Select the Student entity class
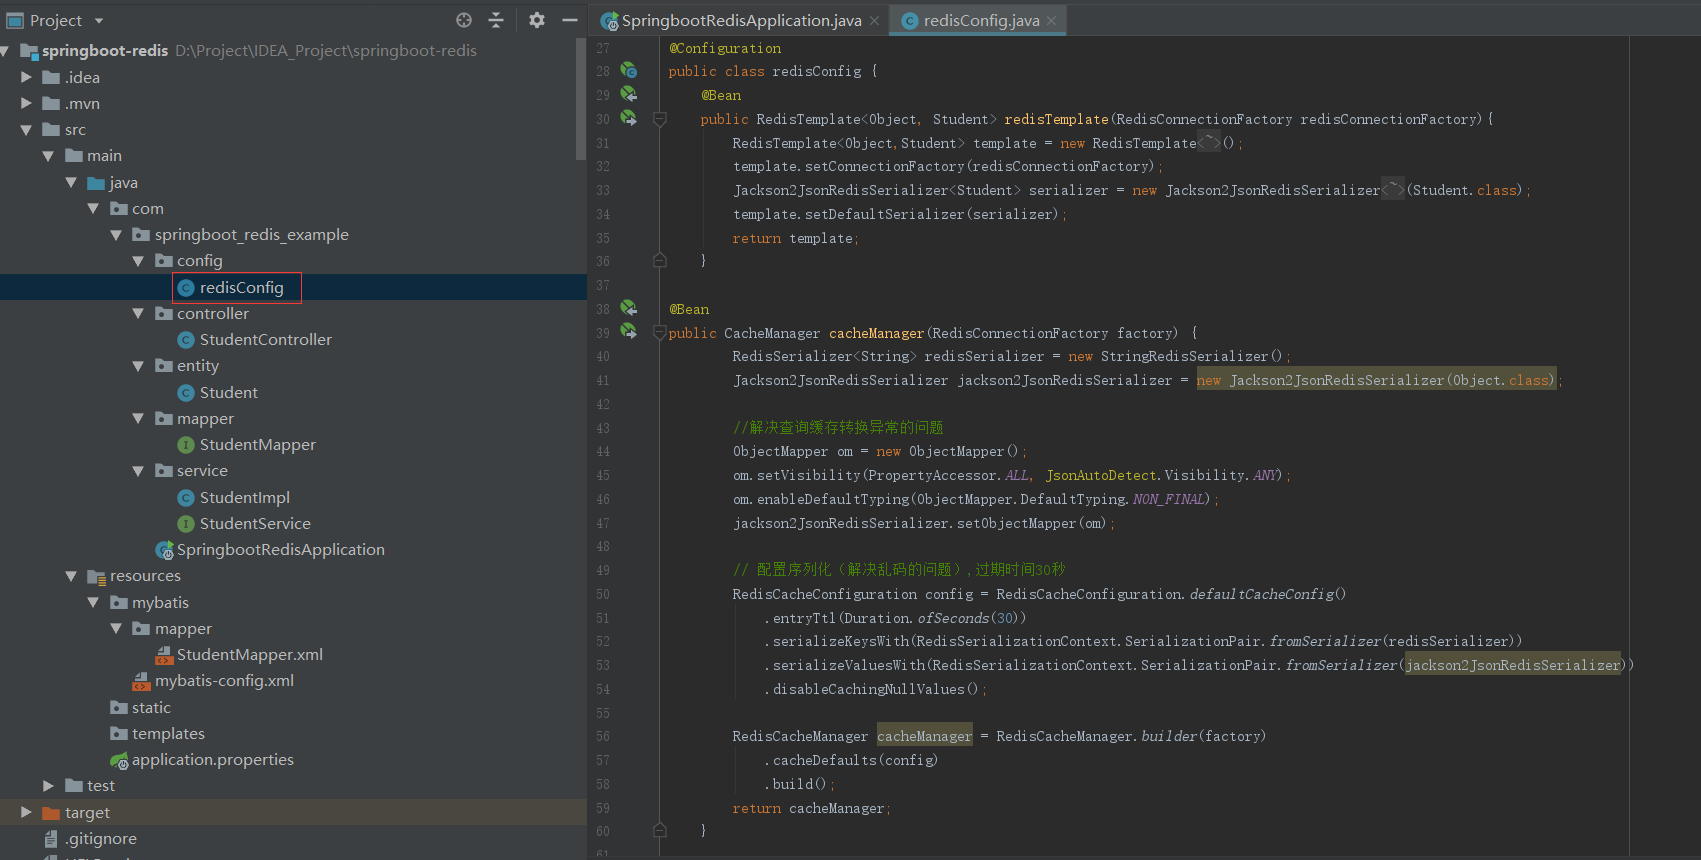This screenshot has height=860, width=1701. (228, 392)
